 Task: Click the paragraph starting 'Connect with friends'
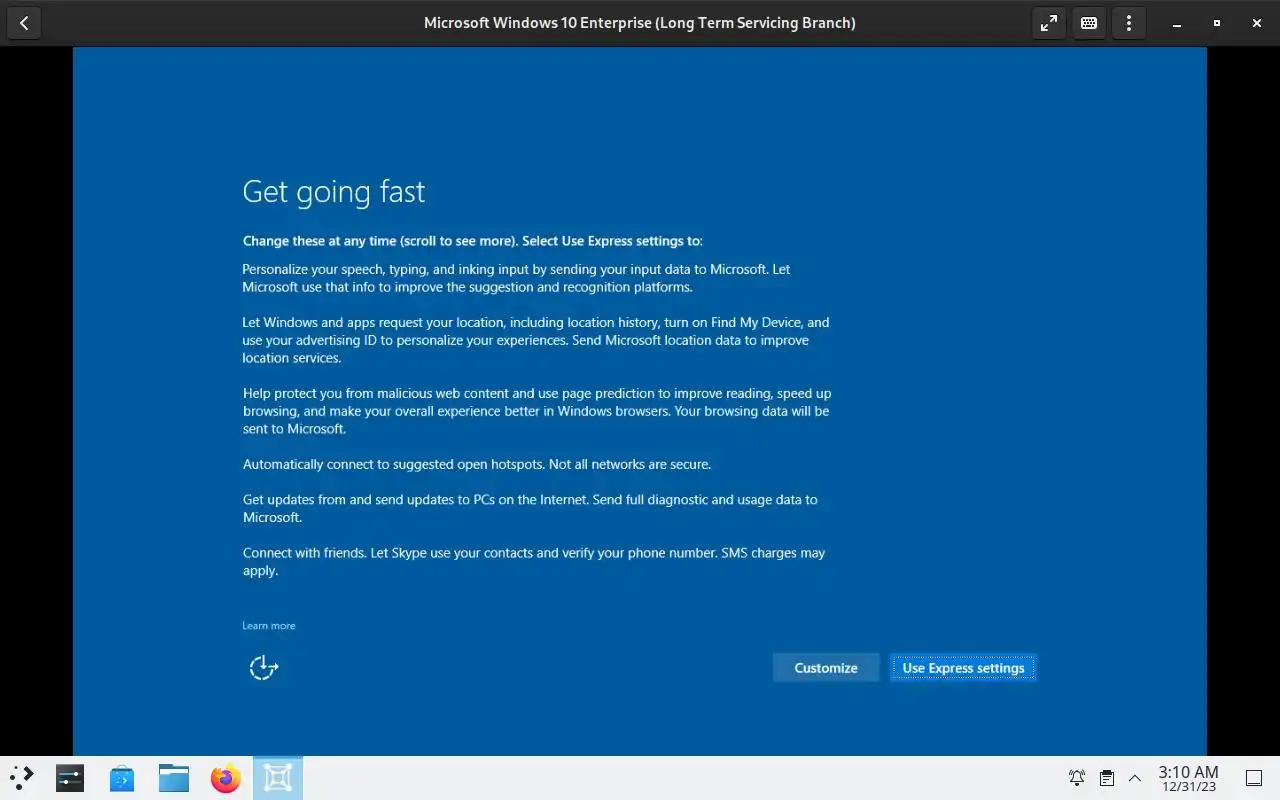(x=534, y=562)
